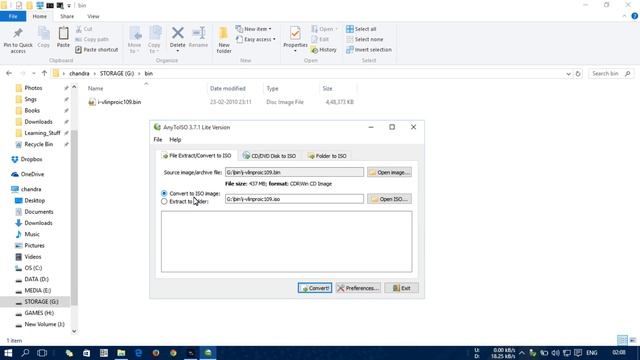Switch to the Share ribbon tab
Screen dimensions: 640x360
point(67,16)
